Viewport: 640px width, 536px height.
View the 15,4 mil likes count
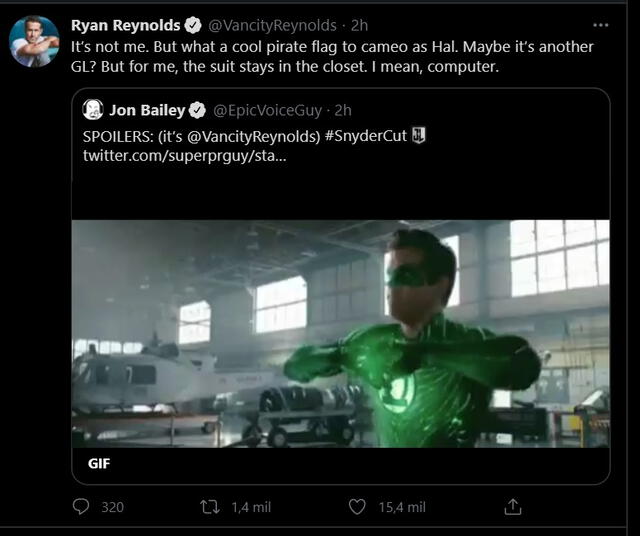click(401, 507)
